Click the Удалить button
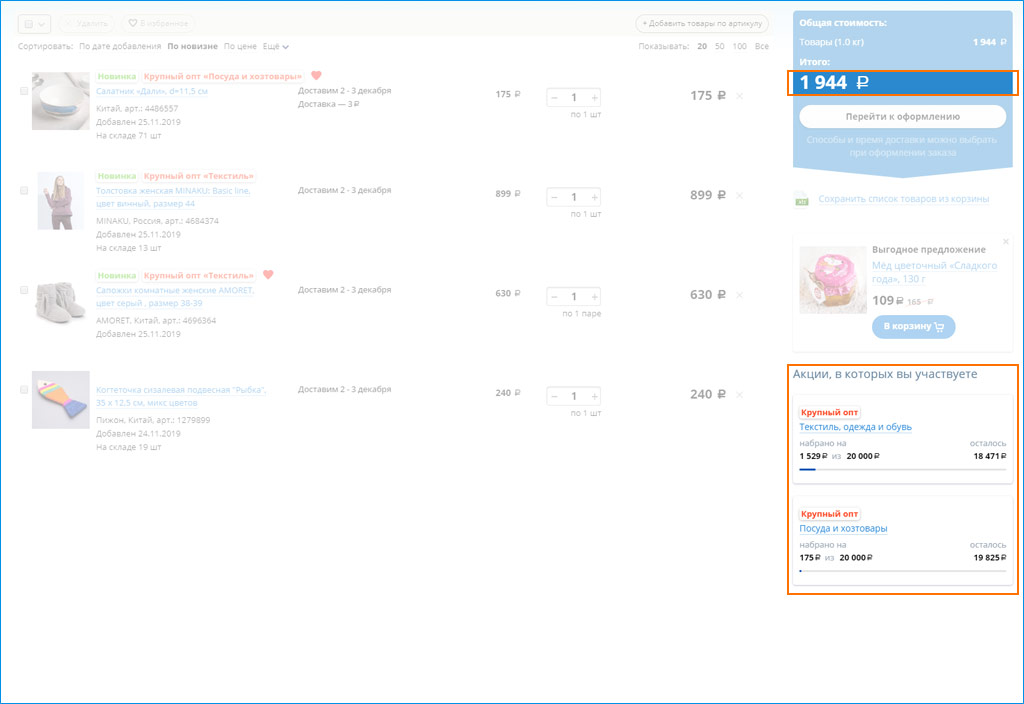 86,24
